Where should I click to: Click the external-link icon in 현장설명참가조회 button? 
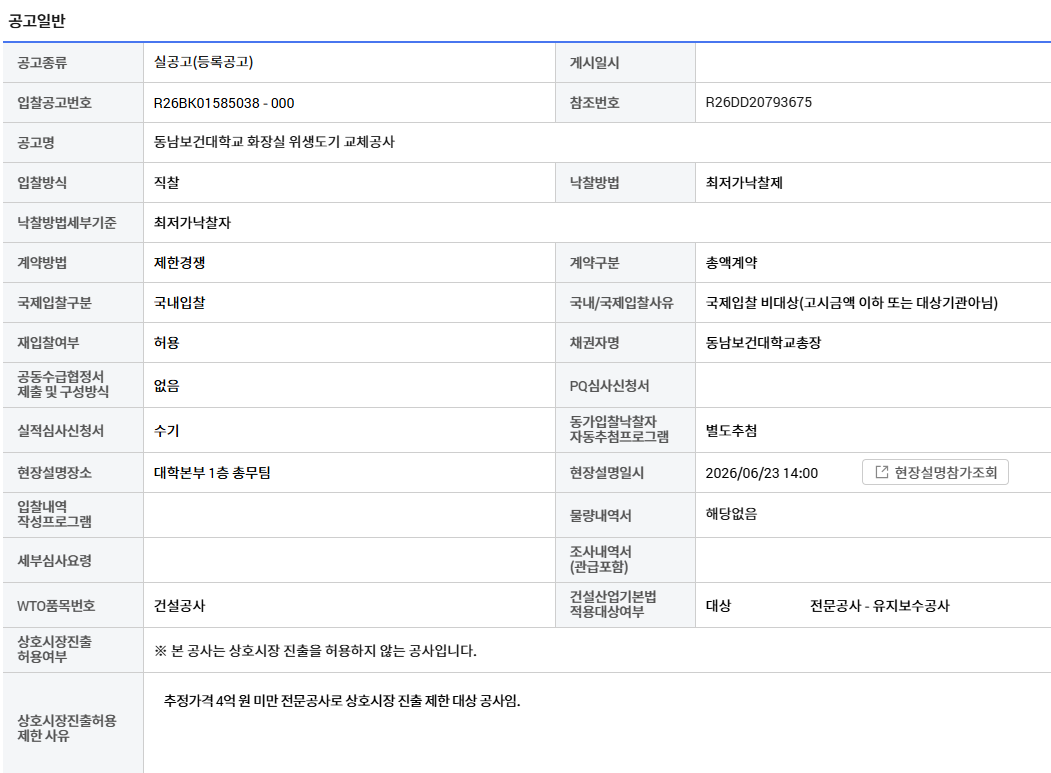coord(882,473)
